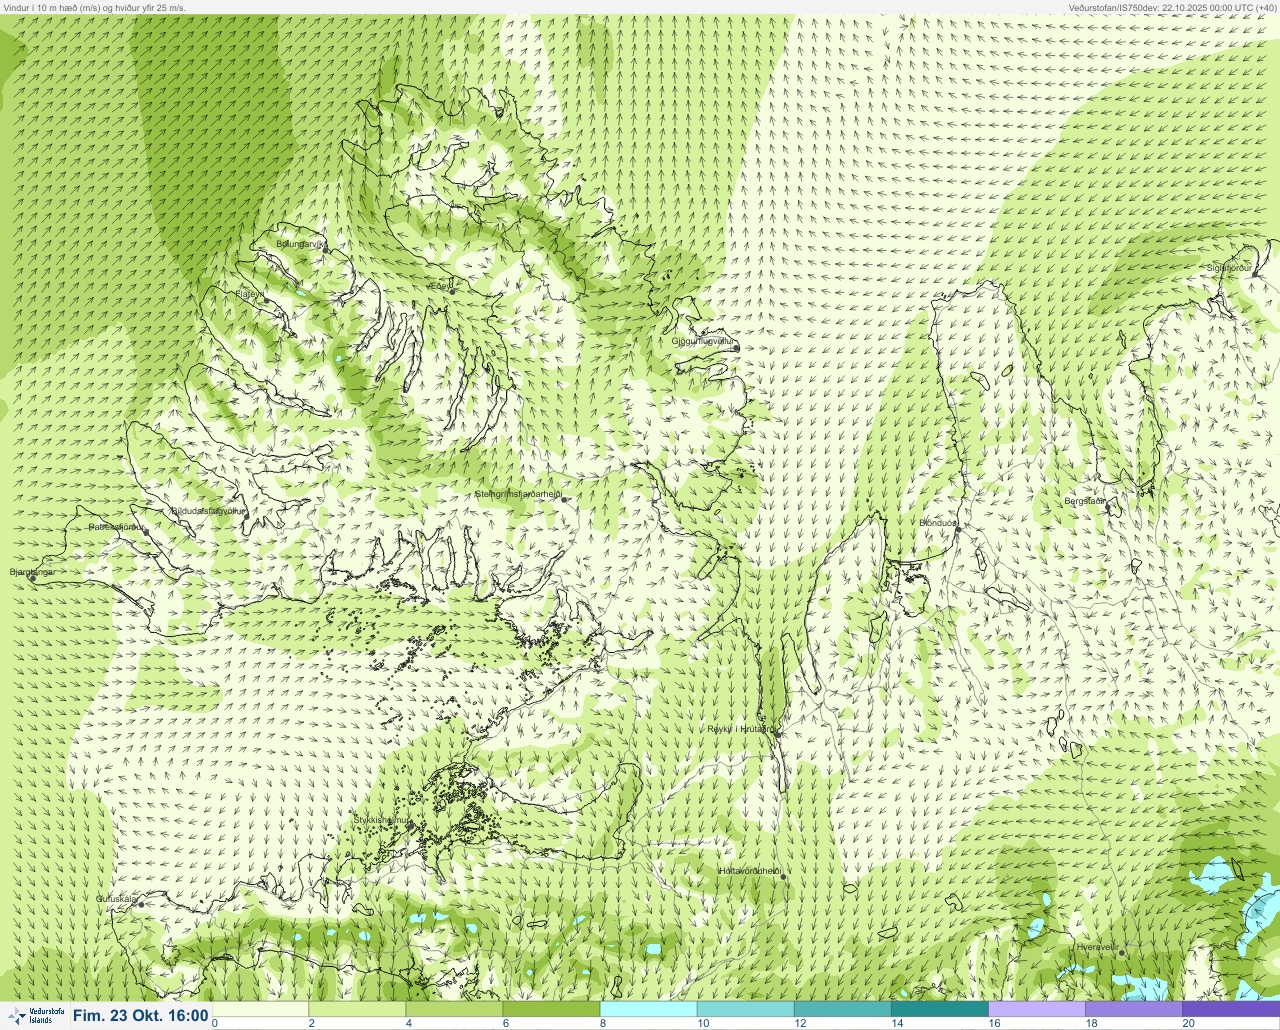Select the 6–8 m/s legend swatch
The height and width of the screenshot is (1030, 1280).
[551, 1009]
